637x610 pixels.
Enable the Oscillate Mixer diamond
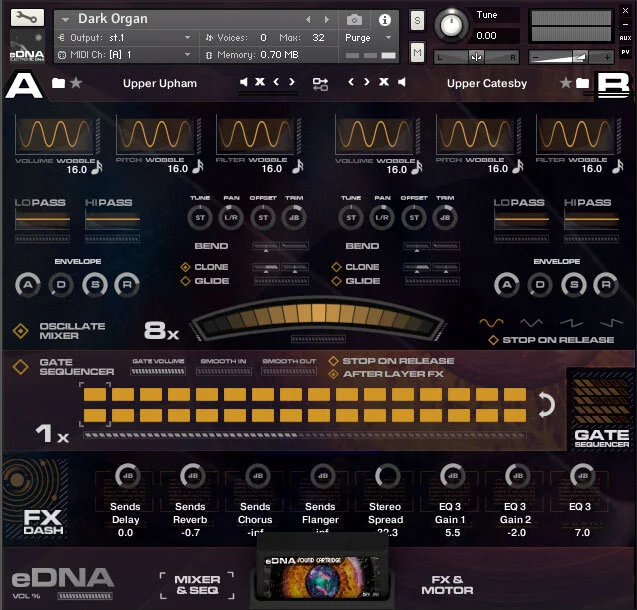[20, 331]
